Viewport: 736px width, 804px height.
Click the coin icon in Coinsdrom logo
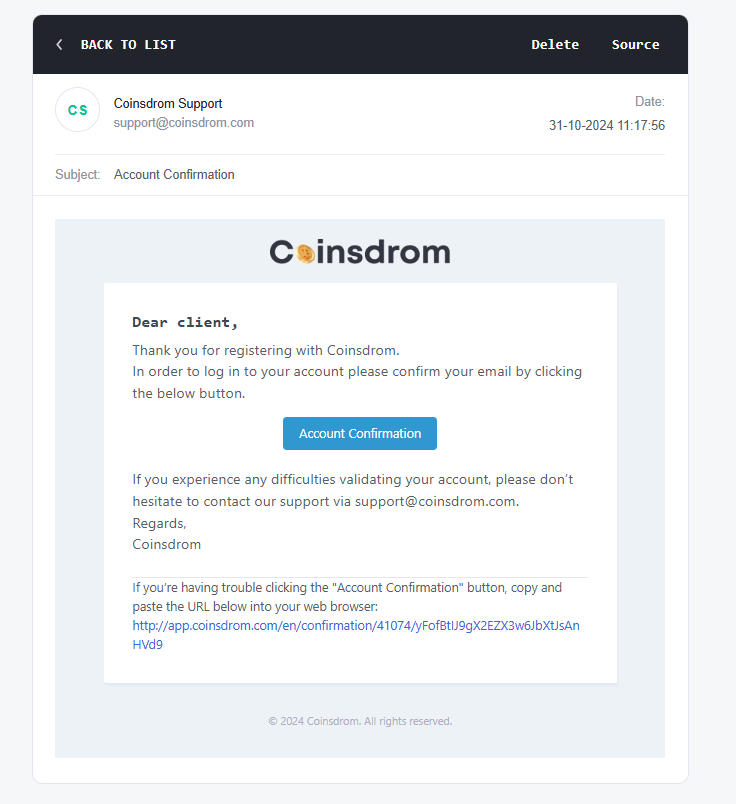click(306, 253)
